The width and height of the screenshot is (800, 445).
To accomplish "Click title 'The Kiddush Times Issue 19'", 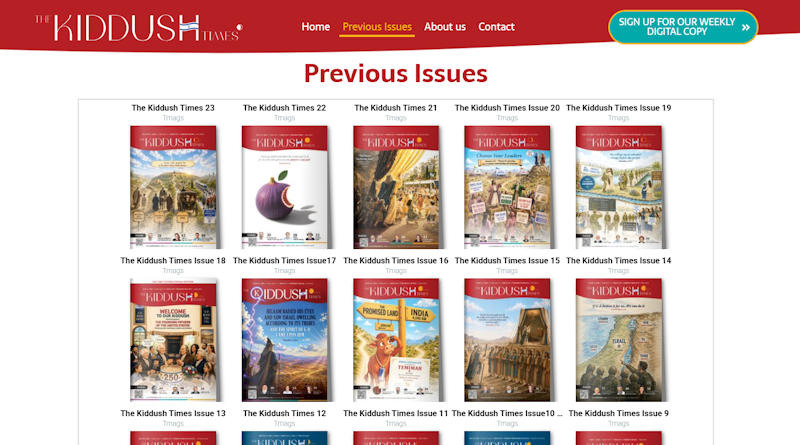I will tap(618, 108).
